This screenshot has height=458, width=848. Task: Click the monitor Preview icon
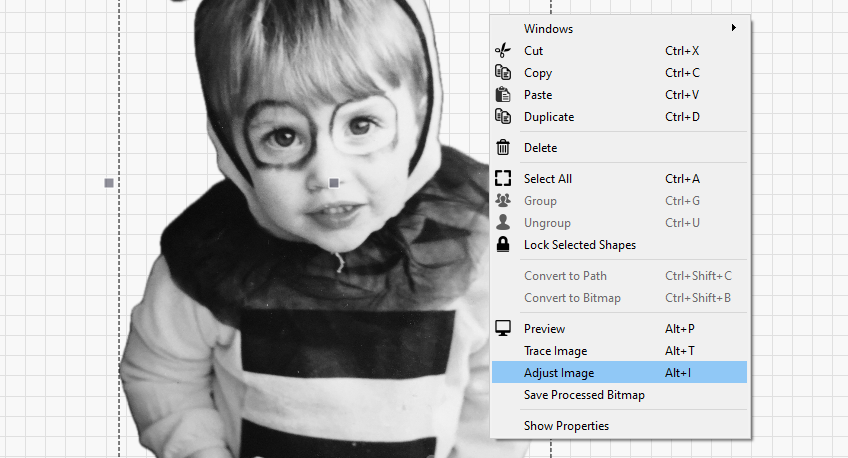503,329
